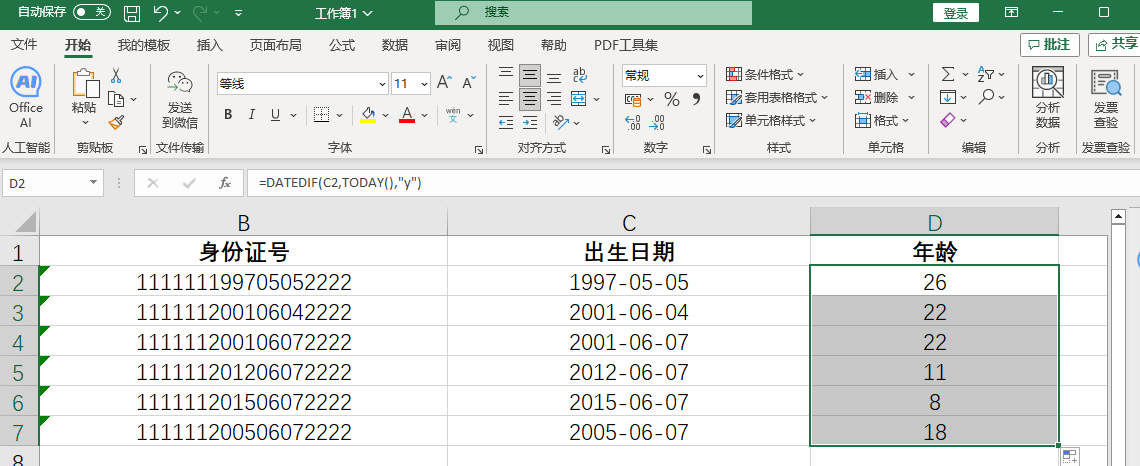The height and width of the screenshot is (466, 1140).
Task: Increase font size with larger A
Action: [444, 83]
